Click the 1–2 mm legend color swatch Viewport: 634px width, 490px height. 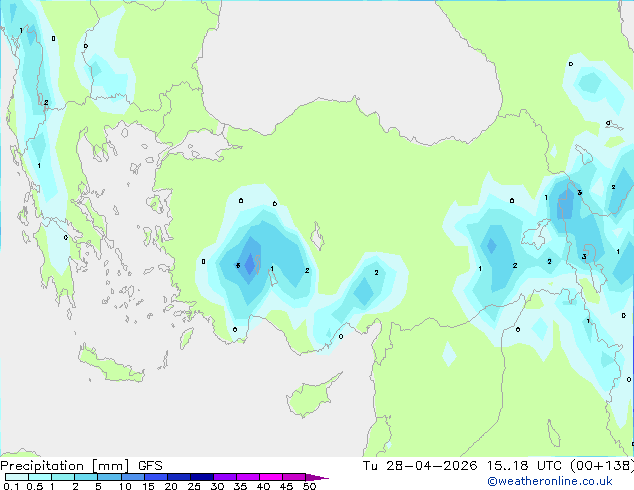[x=63, y=477]
